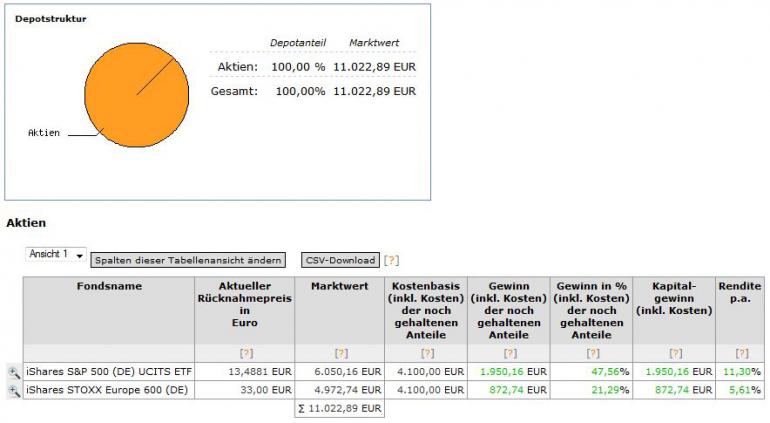Open help [?] under Gewinn in % column
This screenshot has height=423, width=770.
[592, 353]
